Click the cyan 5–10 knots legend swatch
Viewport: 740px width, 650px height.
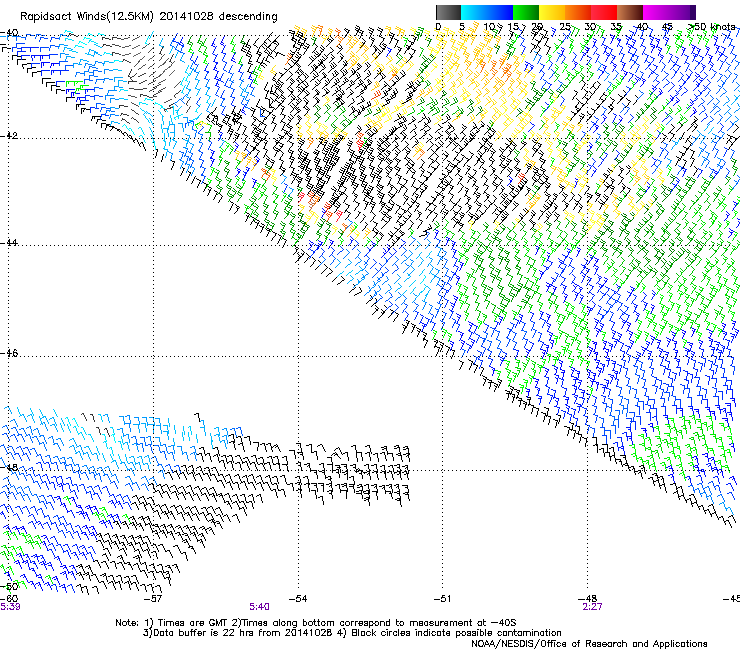pyautogui.click(x=474, y=12)
